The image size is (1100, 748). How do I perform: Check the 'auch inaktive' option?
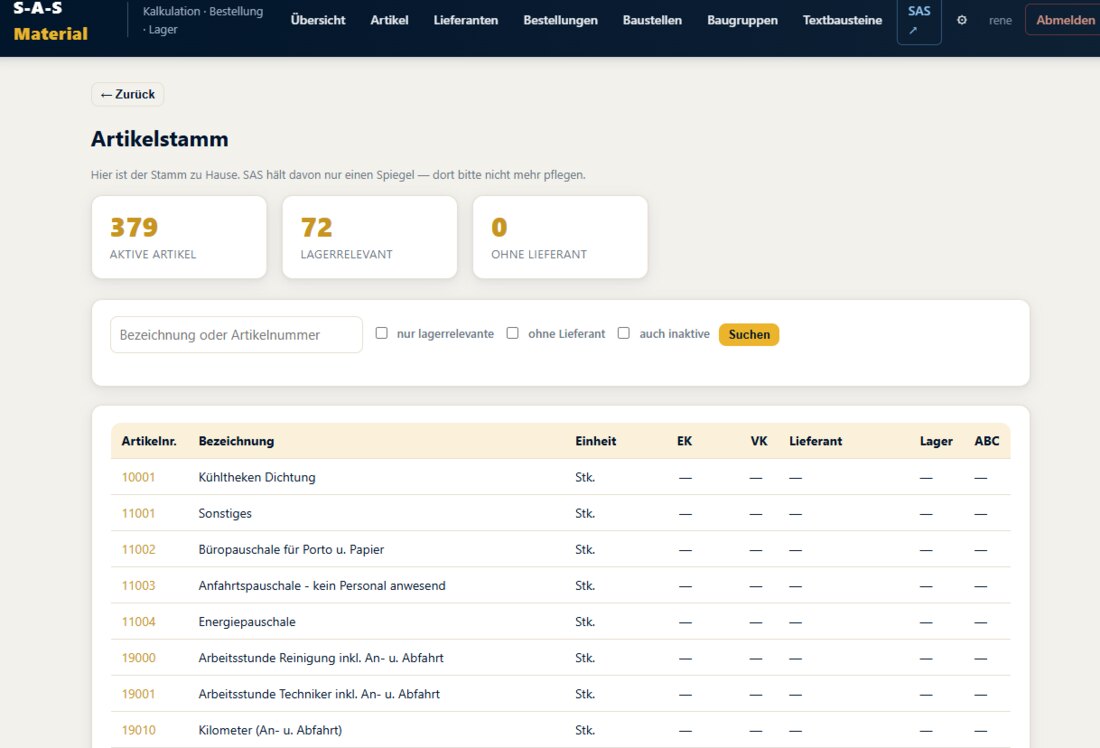[x=624, y=333]
